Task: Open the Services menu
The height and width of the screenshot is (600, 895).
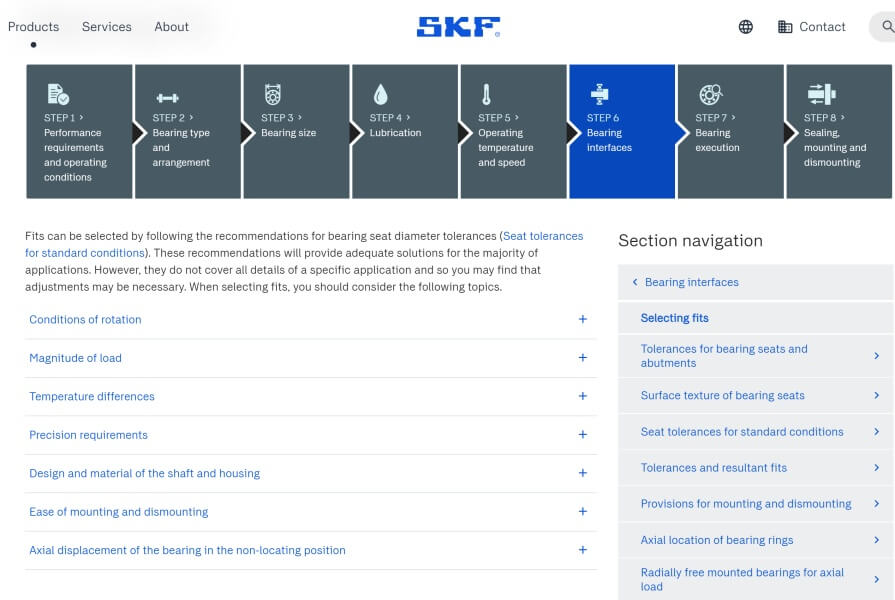Action: [x=106, y=27]
